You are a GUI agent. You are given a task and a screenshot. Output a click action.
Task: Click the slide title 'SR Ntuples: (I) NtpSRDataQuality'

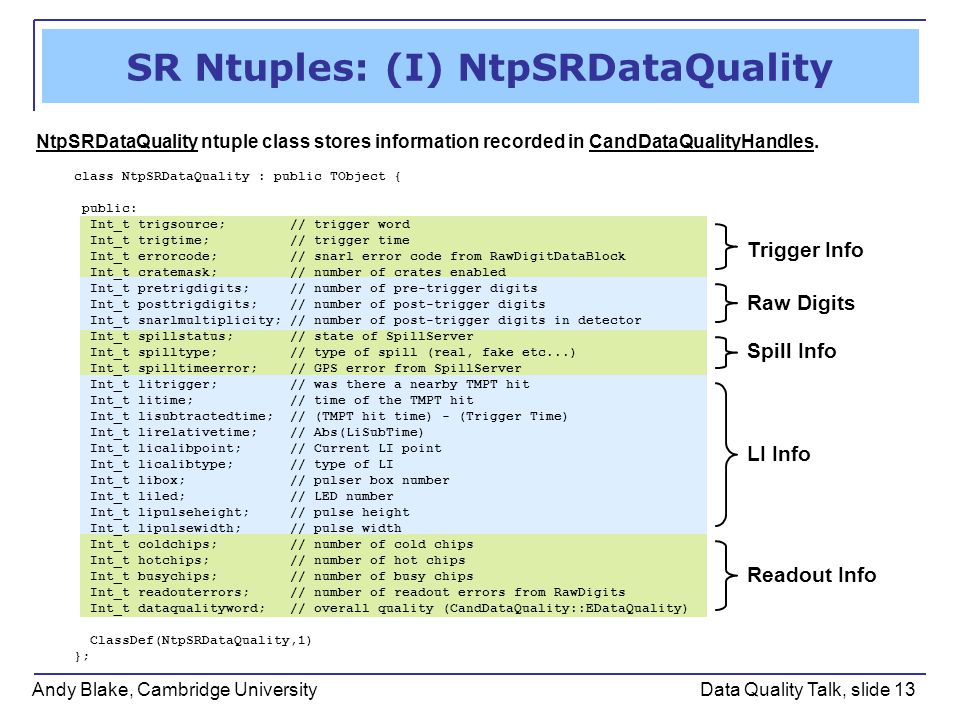(x=479, y=68)
